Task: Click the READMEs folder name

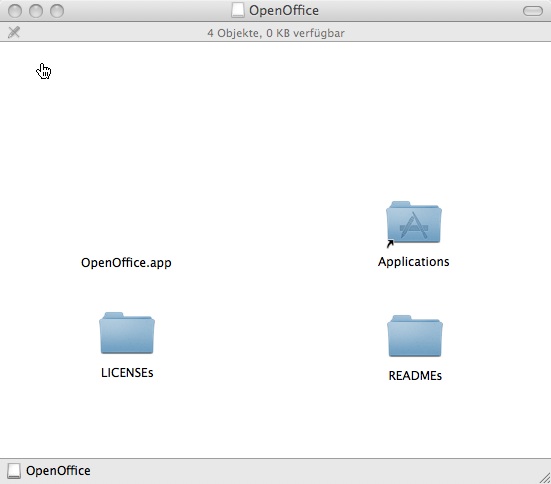Action: pyautogui.click(x=415, y=376)
